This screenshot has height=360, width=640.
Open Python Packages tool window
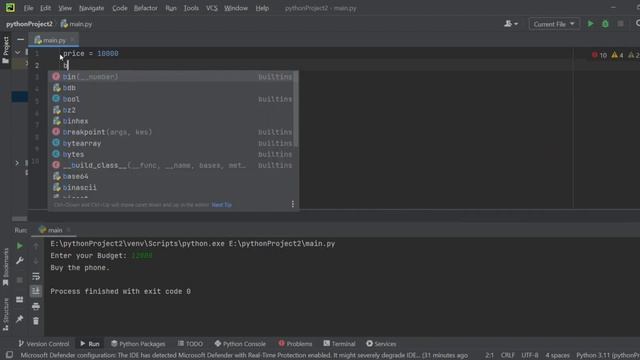[x=138, y=344]
